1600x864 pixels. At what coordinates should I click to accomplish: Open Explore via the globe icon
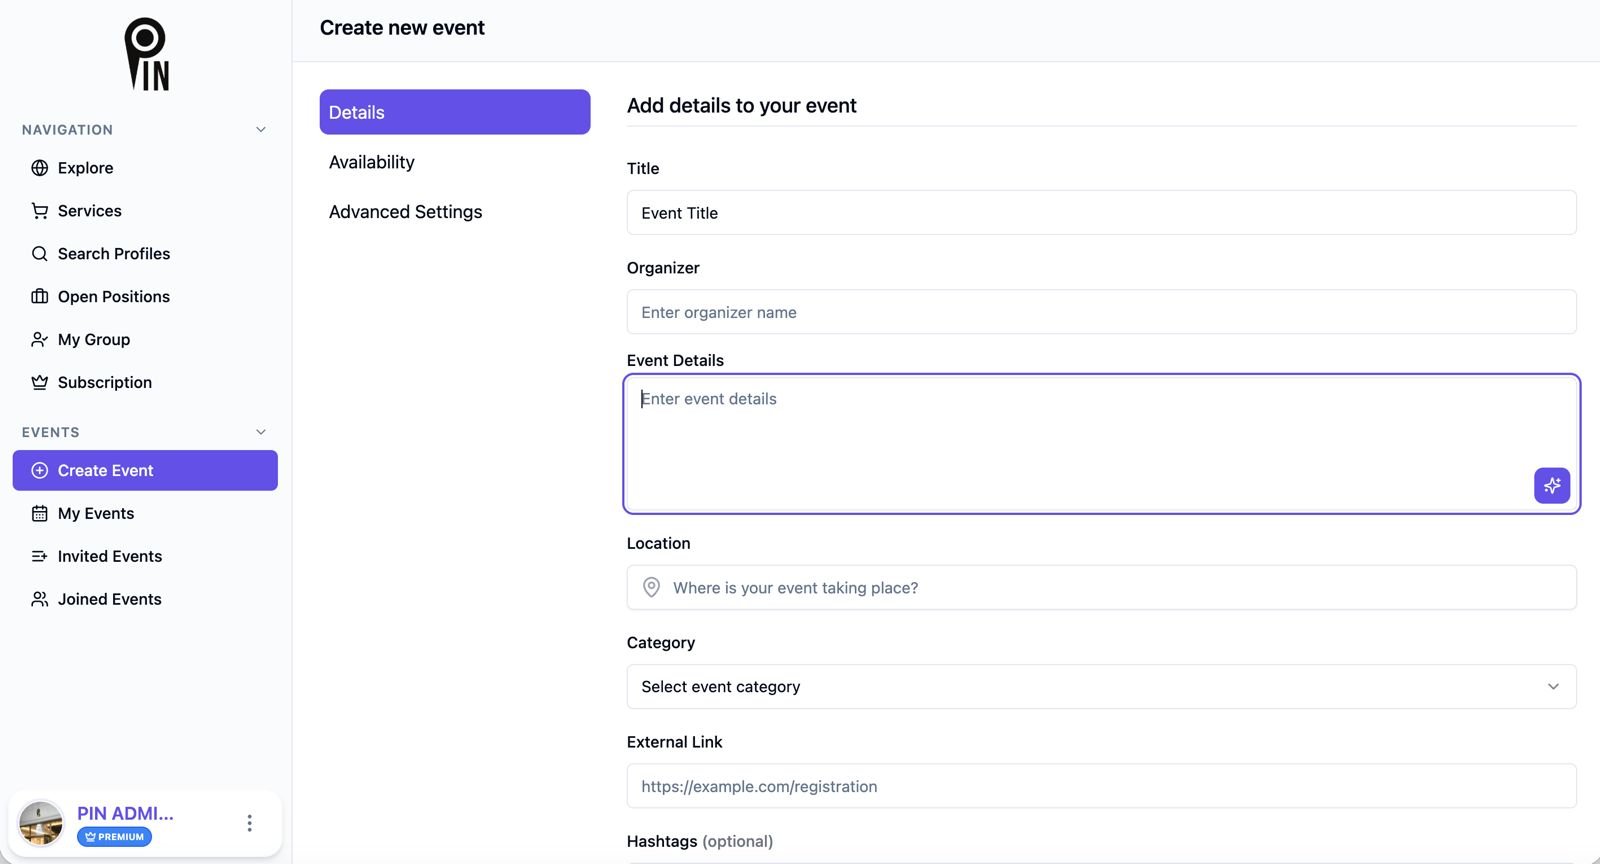pyautogui.click(x=40, y=168)
